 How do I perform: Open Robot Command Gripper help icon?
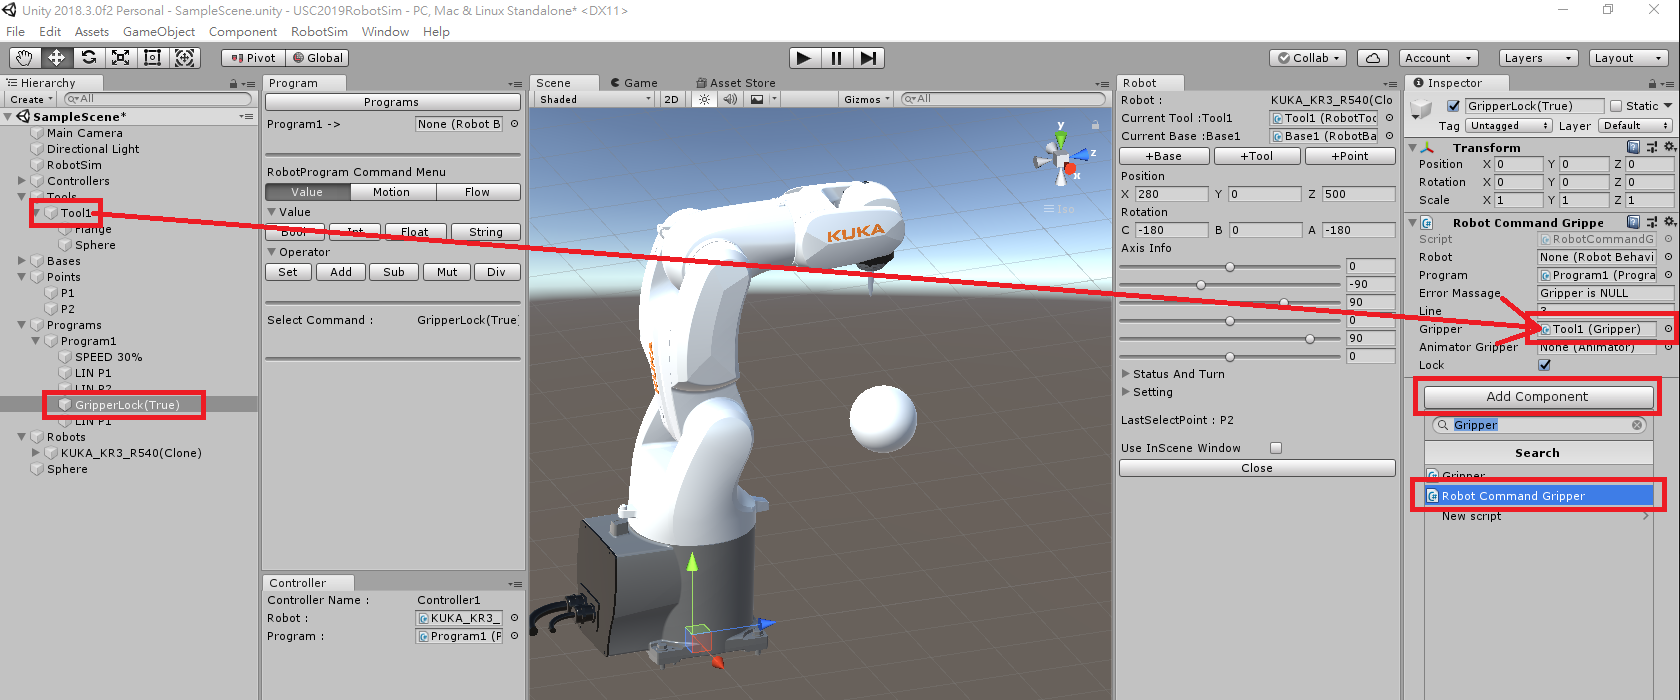(x=1634, y=222)
